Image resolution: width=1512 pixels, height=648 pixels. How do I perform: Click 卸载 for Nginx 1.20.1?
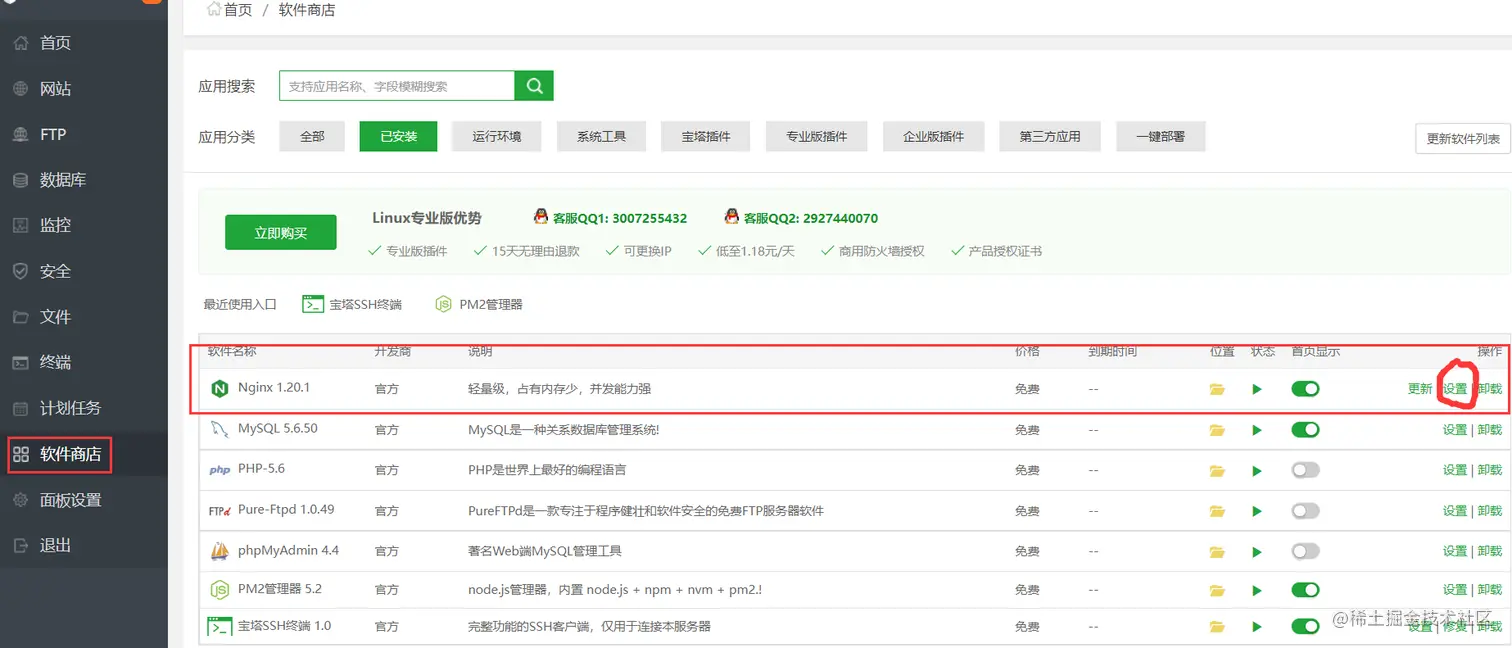tap(1490, 389)
